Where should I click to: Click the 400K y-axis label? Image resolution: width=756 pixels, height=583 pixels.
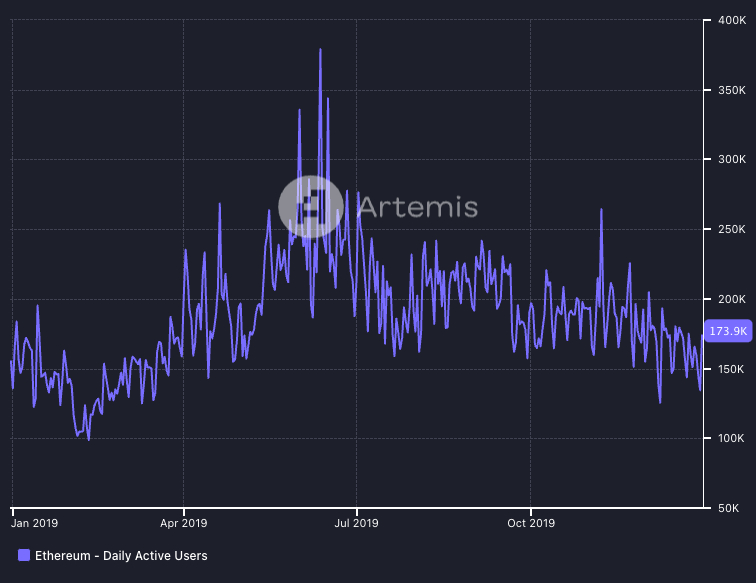732,20
